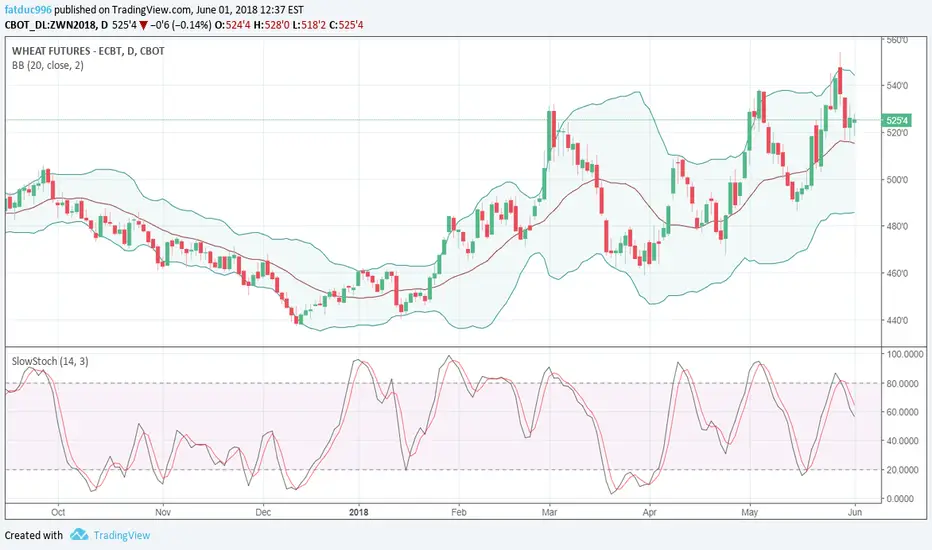Click the 500'0 price axis label
Viewport: 932px width, 550px height.
pos(897,180)
